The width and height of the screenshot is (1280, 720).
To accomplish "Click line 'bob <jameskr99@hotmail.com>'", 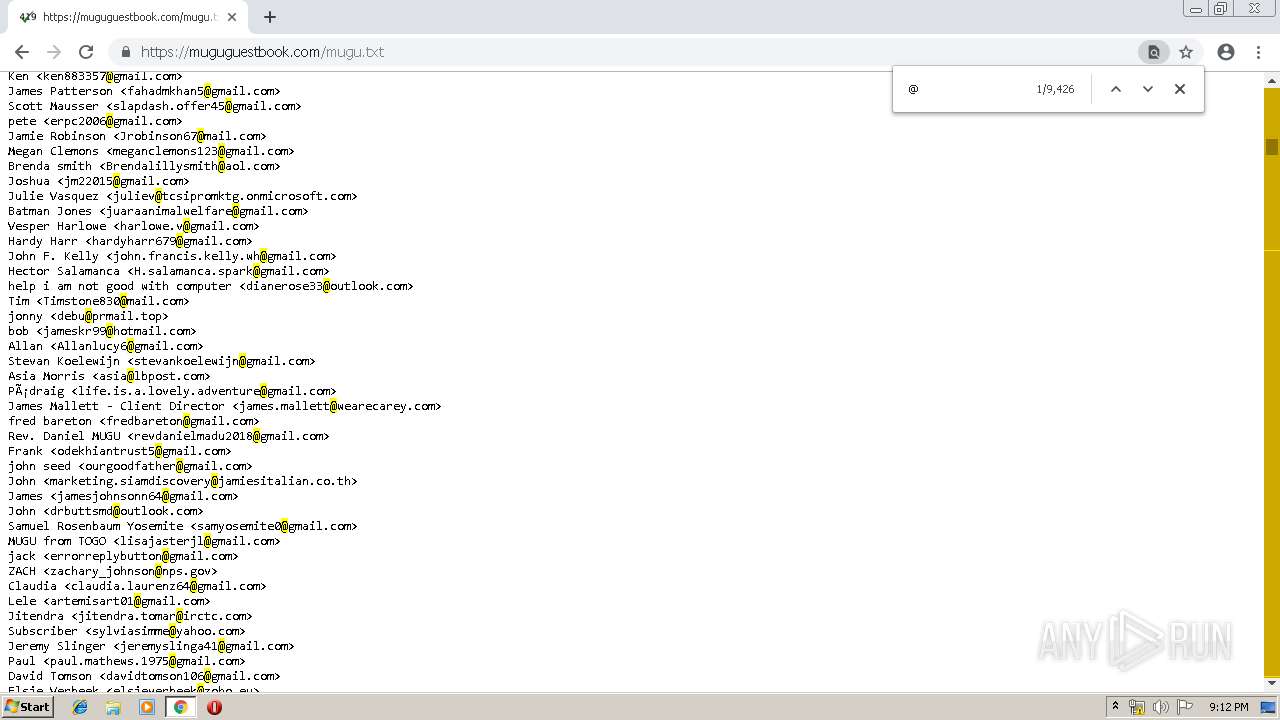I will click(x=102, y=331).
